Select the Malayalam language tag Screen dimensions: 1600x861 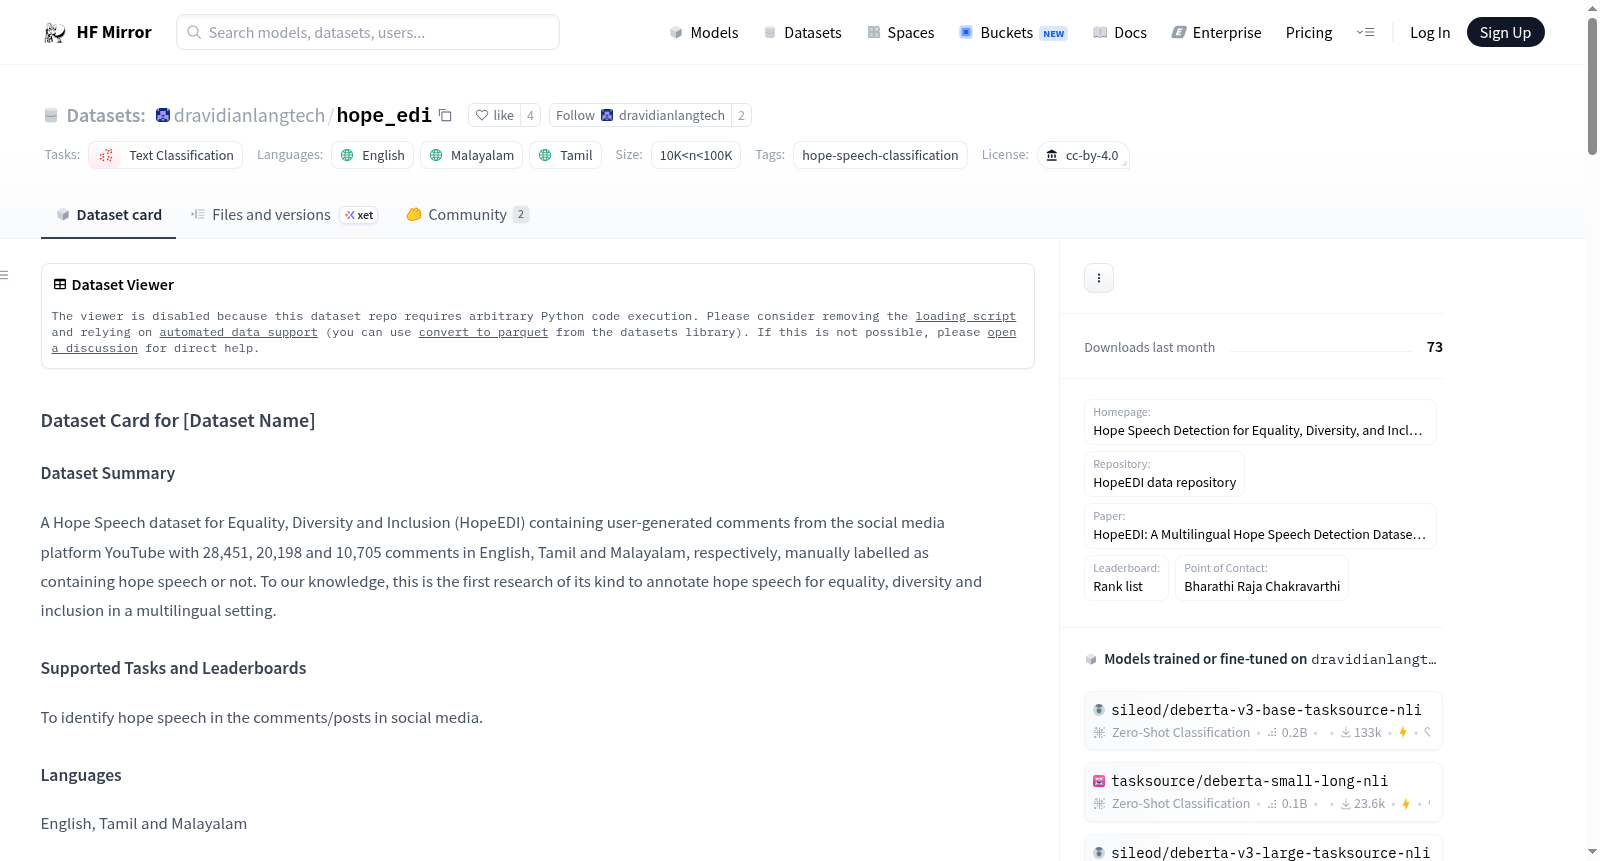[x=471, y=156]
